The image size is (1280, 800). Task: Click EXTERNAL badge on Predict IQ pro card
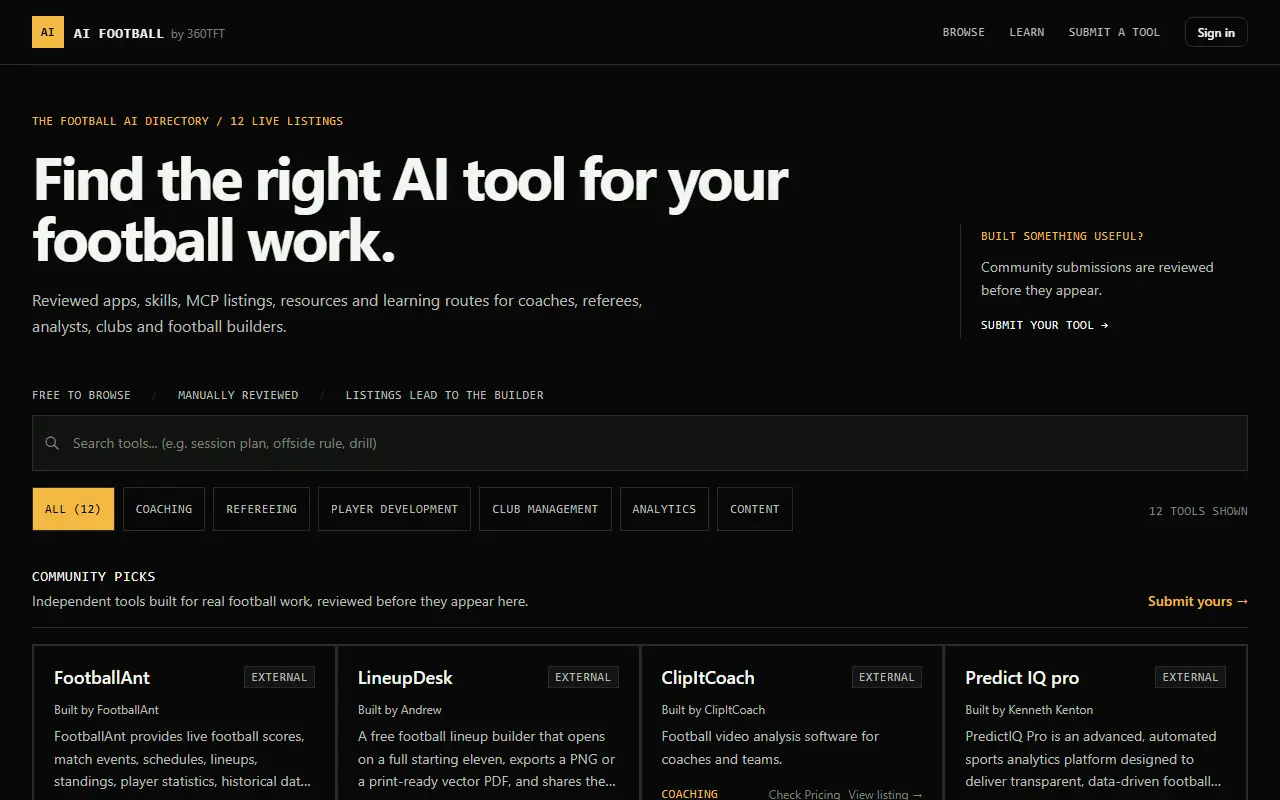pyautogui.click(x=1190, y=677)
